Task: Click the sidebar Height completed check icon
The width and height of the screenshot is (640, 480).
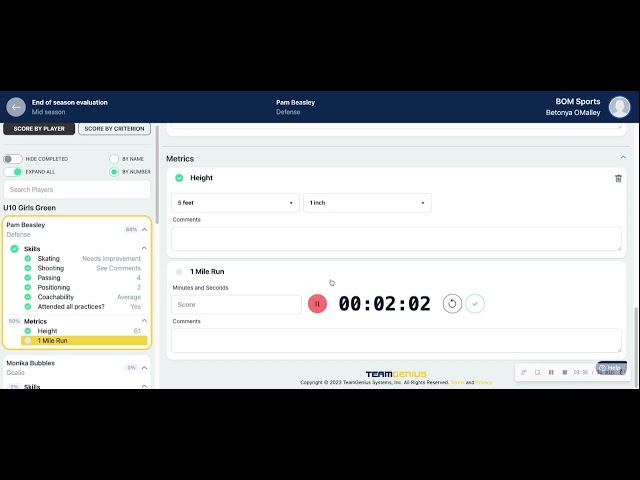Action: point(28,331)
